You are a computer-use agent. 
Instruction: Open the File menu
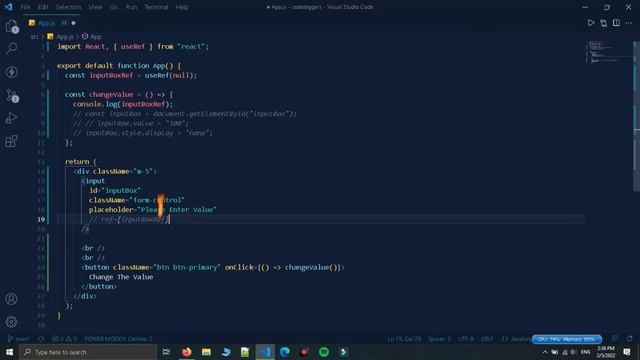pyautogui.click(x=25, y=7)
